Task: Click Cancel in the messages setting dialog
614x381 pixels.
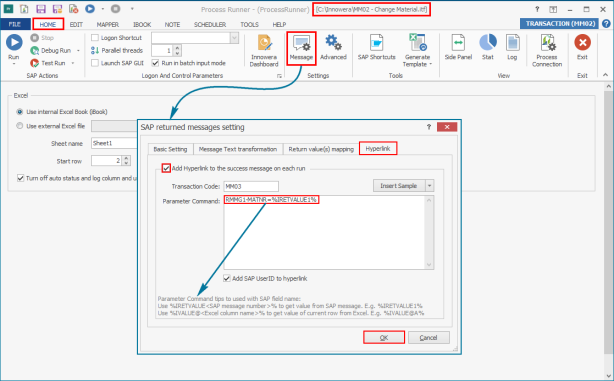Action: (x=428, y=338)
